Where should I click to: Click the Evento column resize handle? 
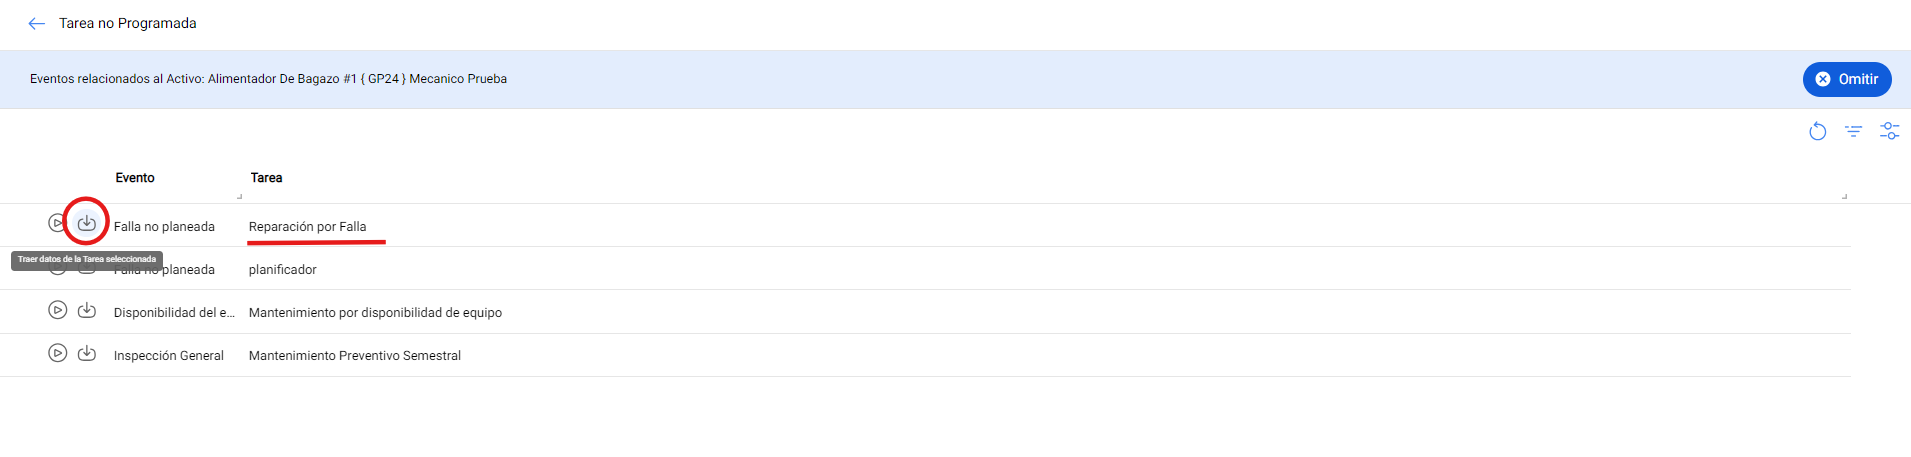239,196
